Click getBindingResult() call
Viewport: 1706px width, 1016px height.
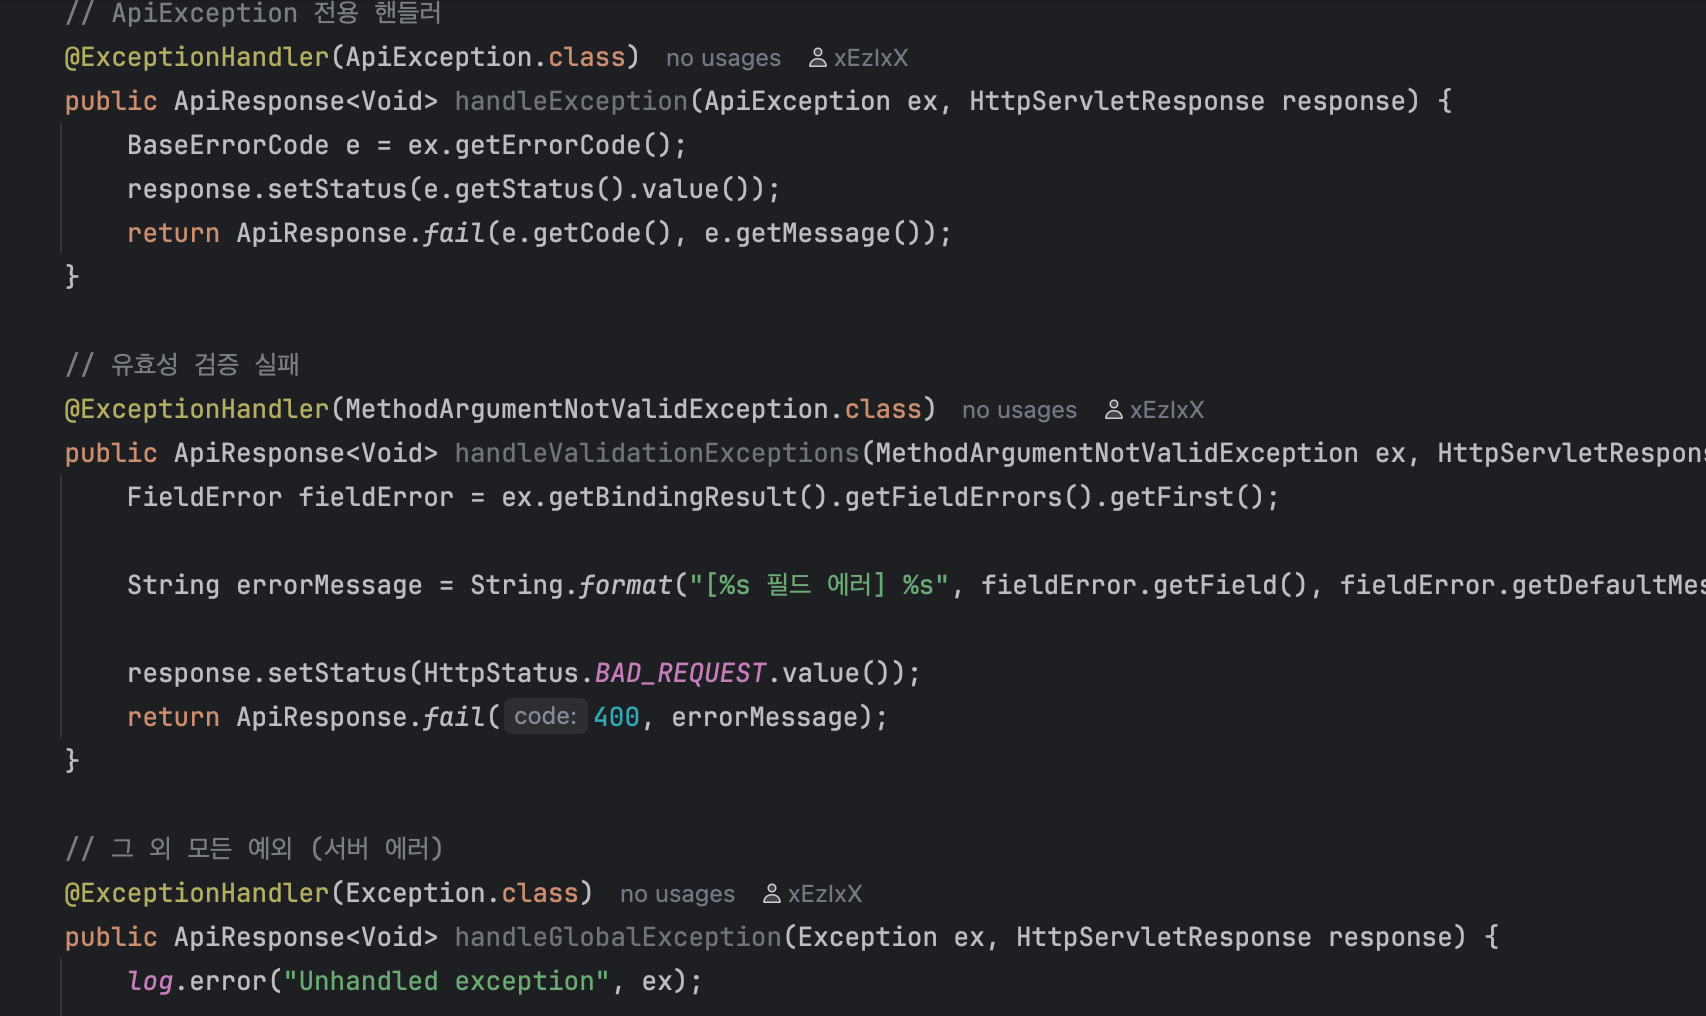[688, 497]
